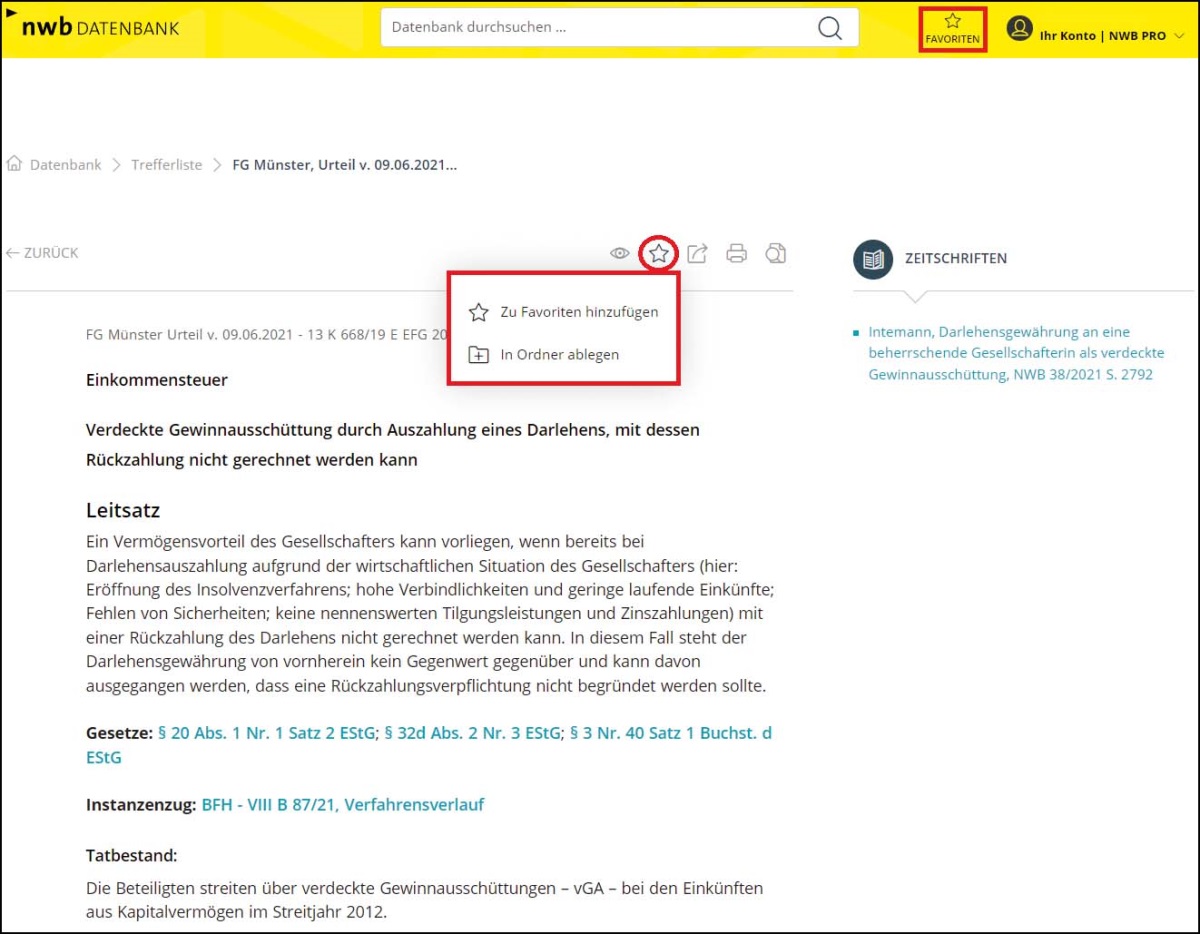This screenshot has width=1200, height=934.
Task: Click the home icon in breadcrumb
Action: tap(15, 164)
